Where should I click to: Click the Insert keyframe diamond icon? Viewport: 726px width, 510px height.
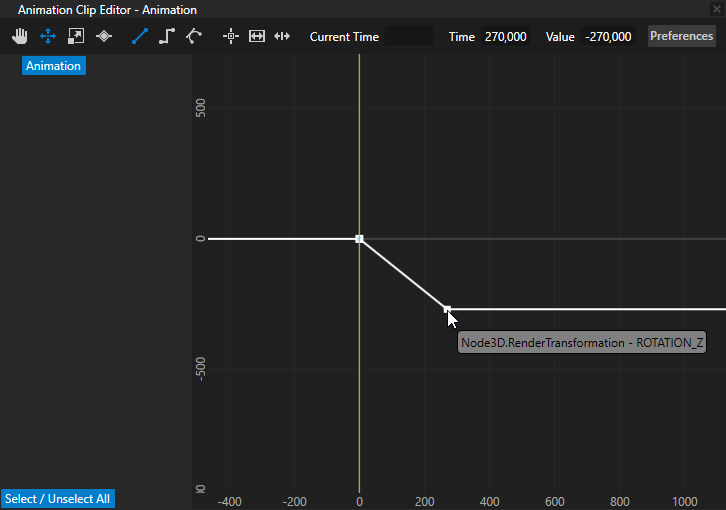104,36
